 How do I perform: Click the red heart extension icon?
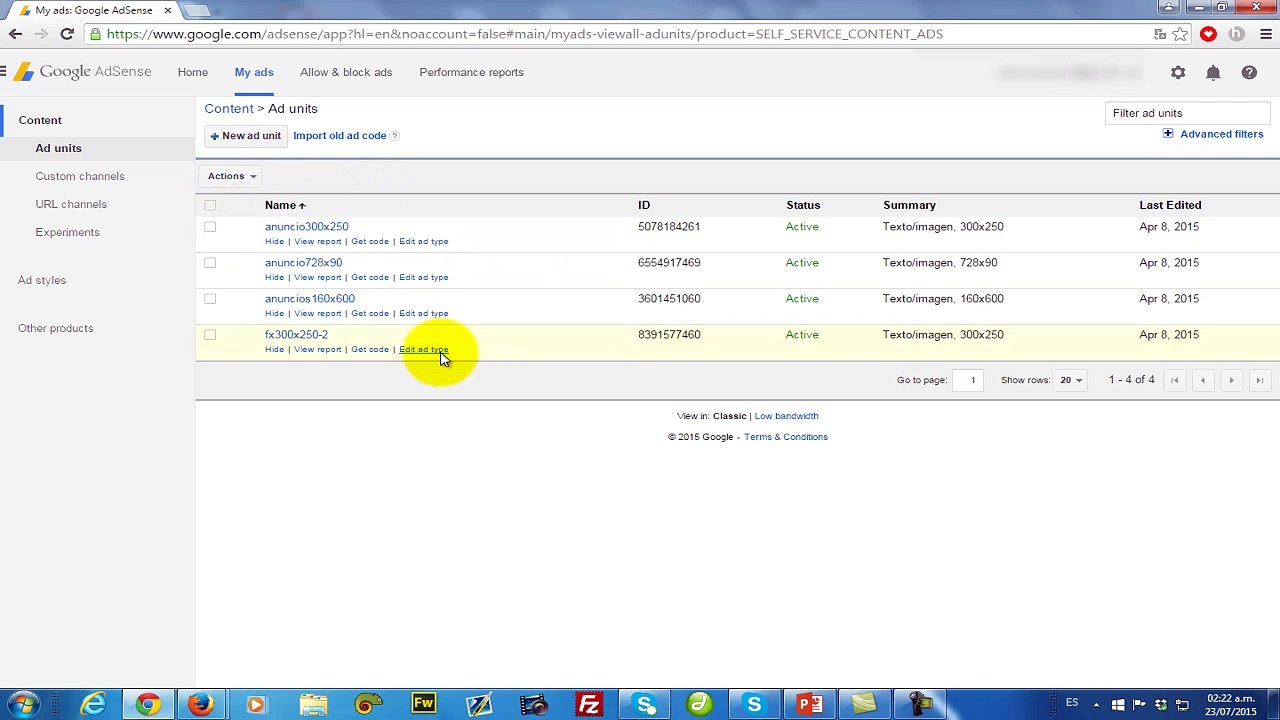coord(1208,34)
